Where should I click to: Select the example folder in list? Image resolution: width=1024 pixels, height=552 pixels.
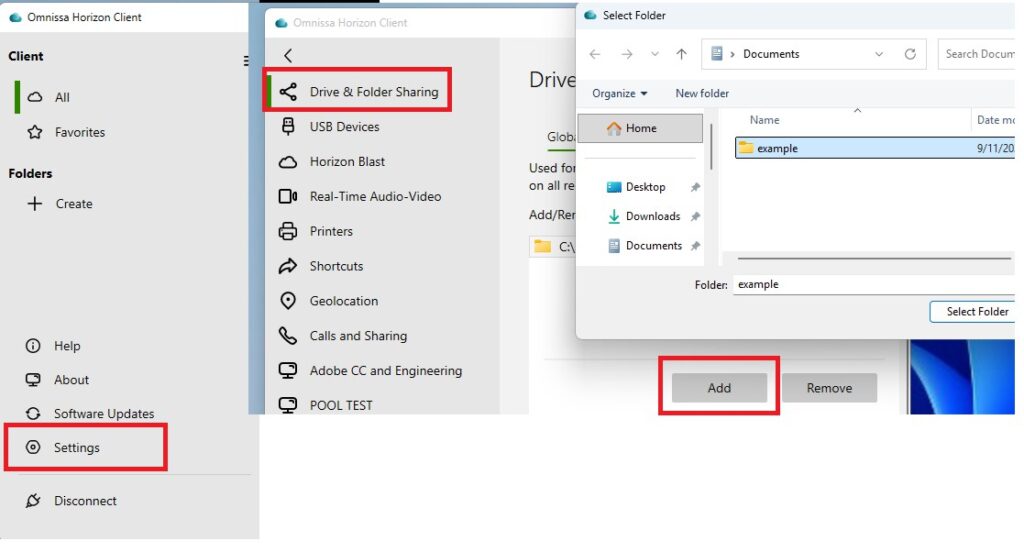point(777,149)
